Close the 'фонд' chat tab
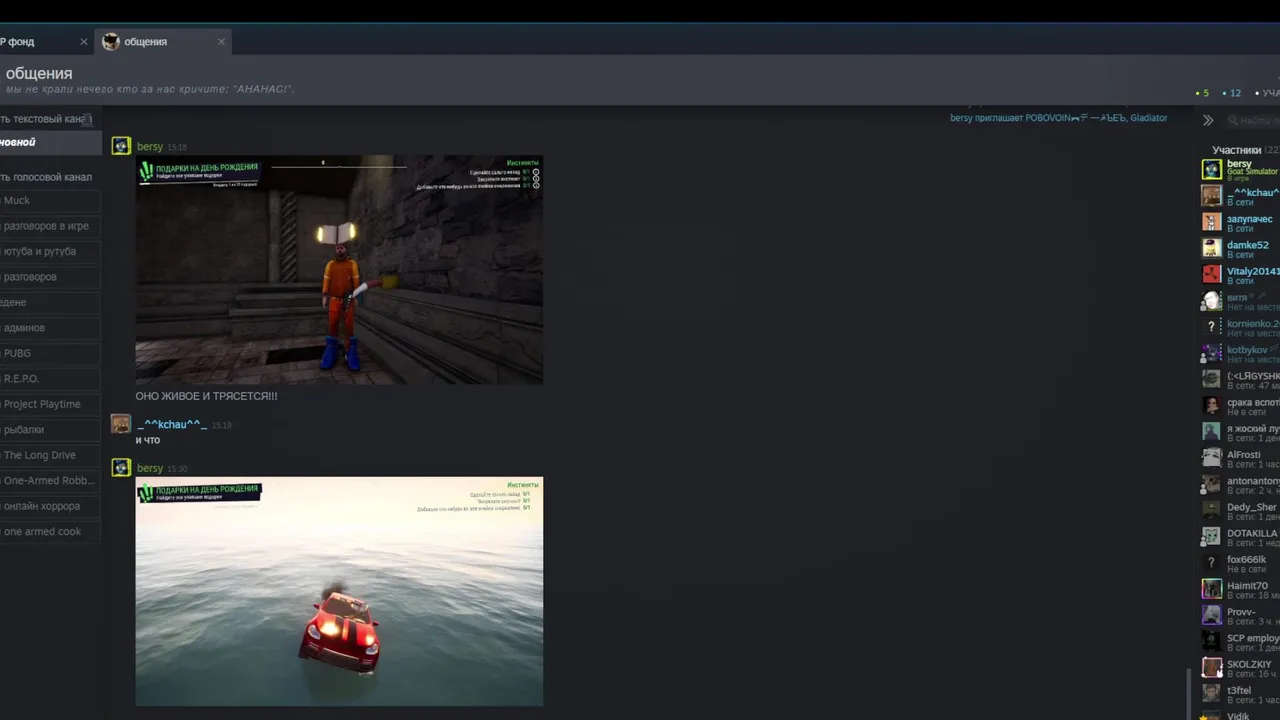 coord(83,42)
